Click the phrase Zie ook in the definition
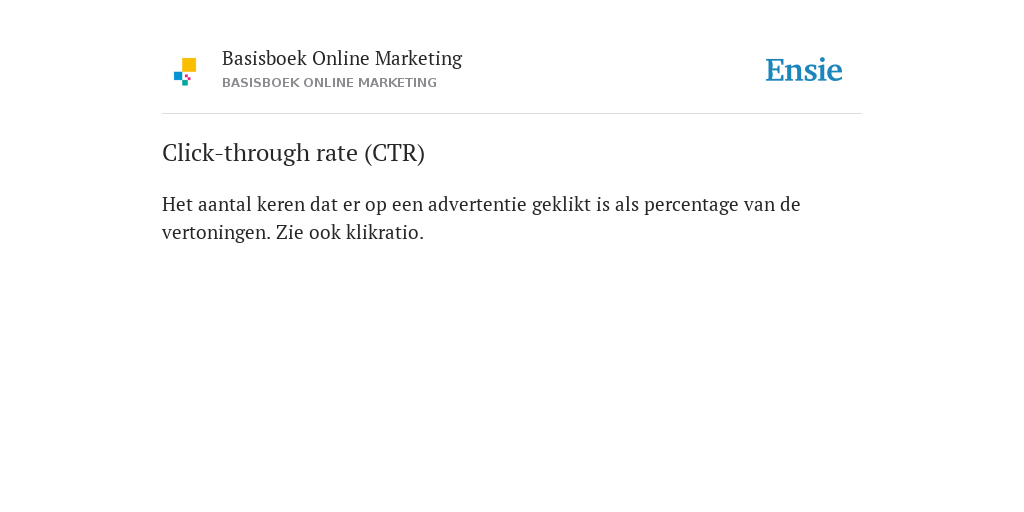 coord(308,232)
